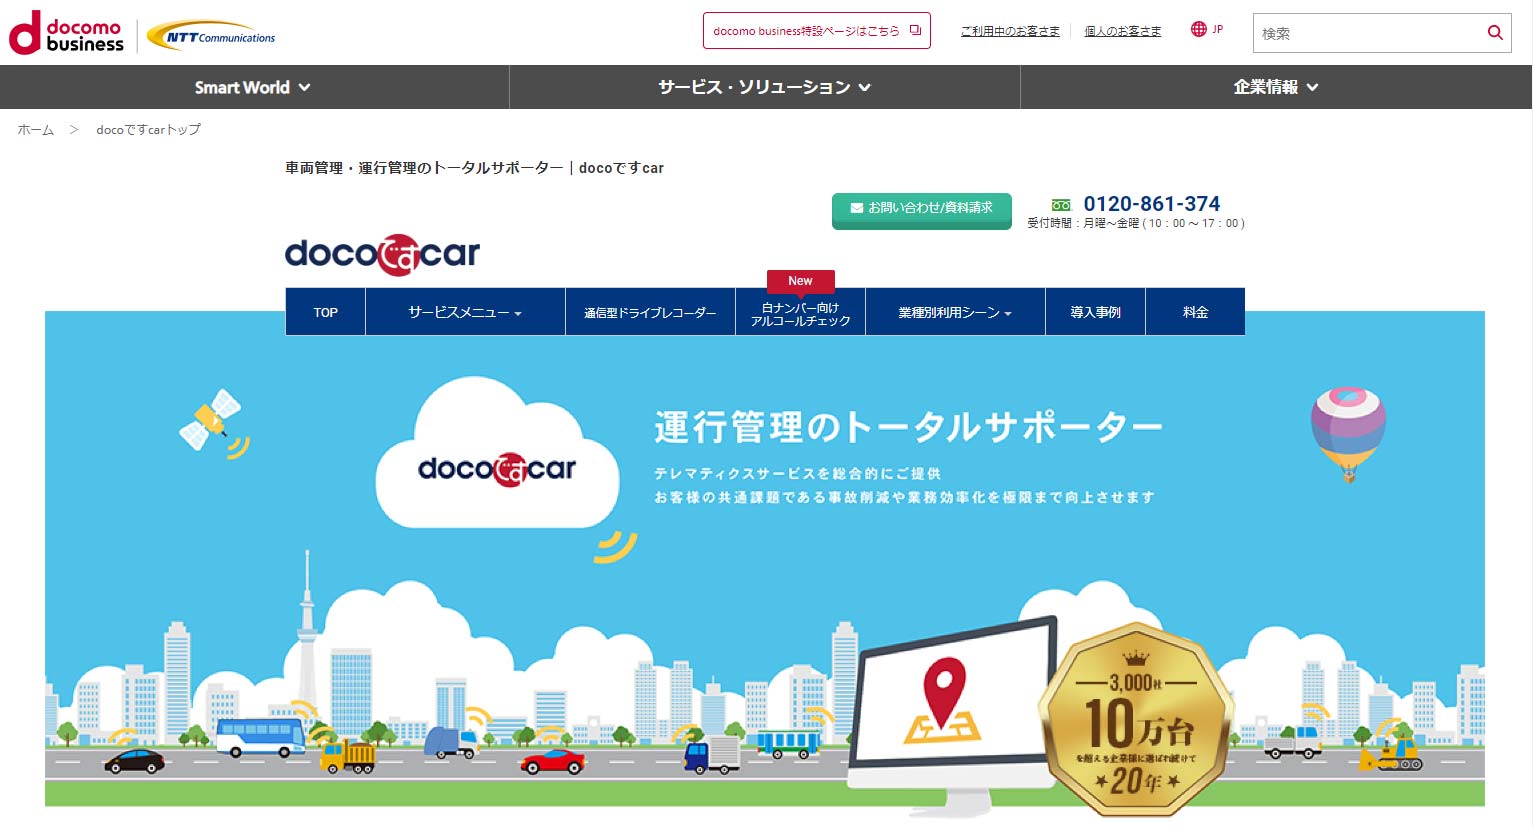Click the docoですcar logo above navigation
The image size is (1533, 828).
pyautogui.click(x=382, y=254)
